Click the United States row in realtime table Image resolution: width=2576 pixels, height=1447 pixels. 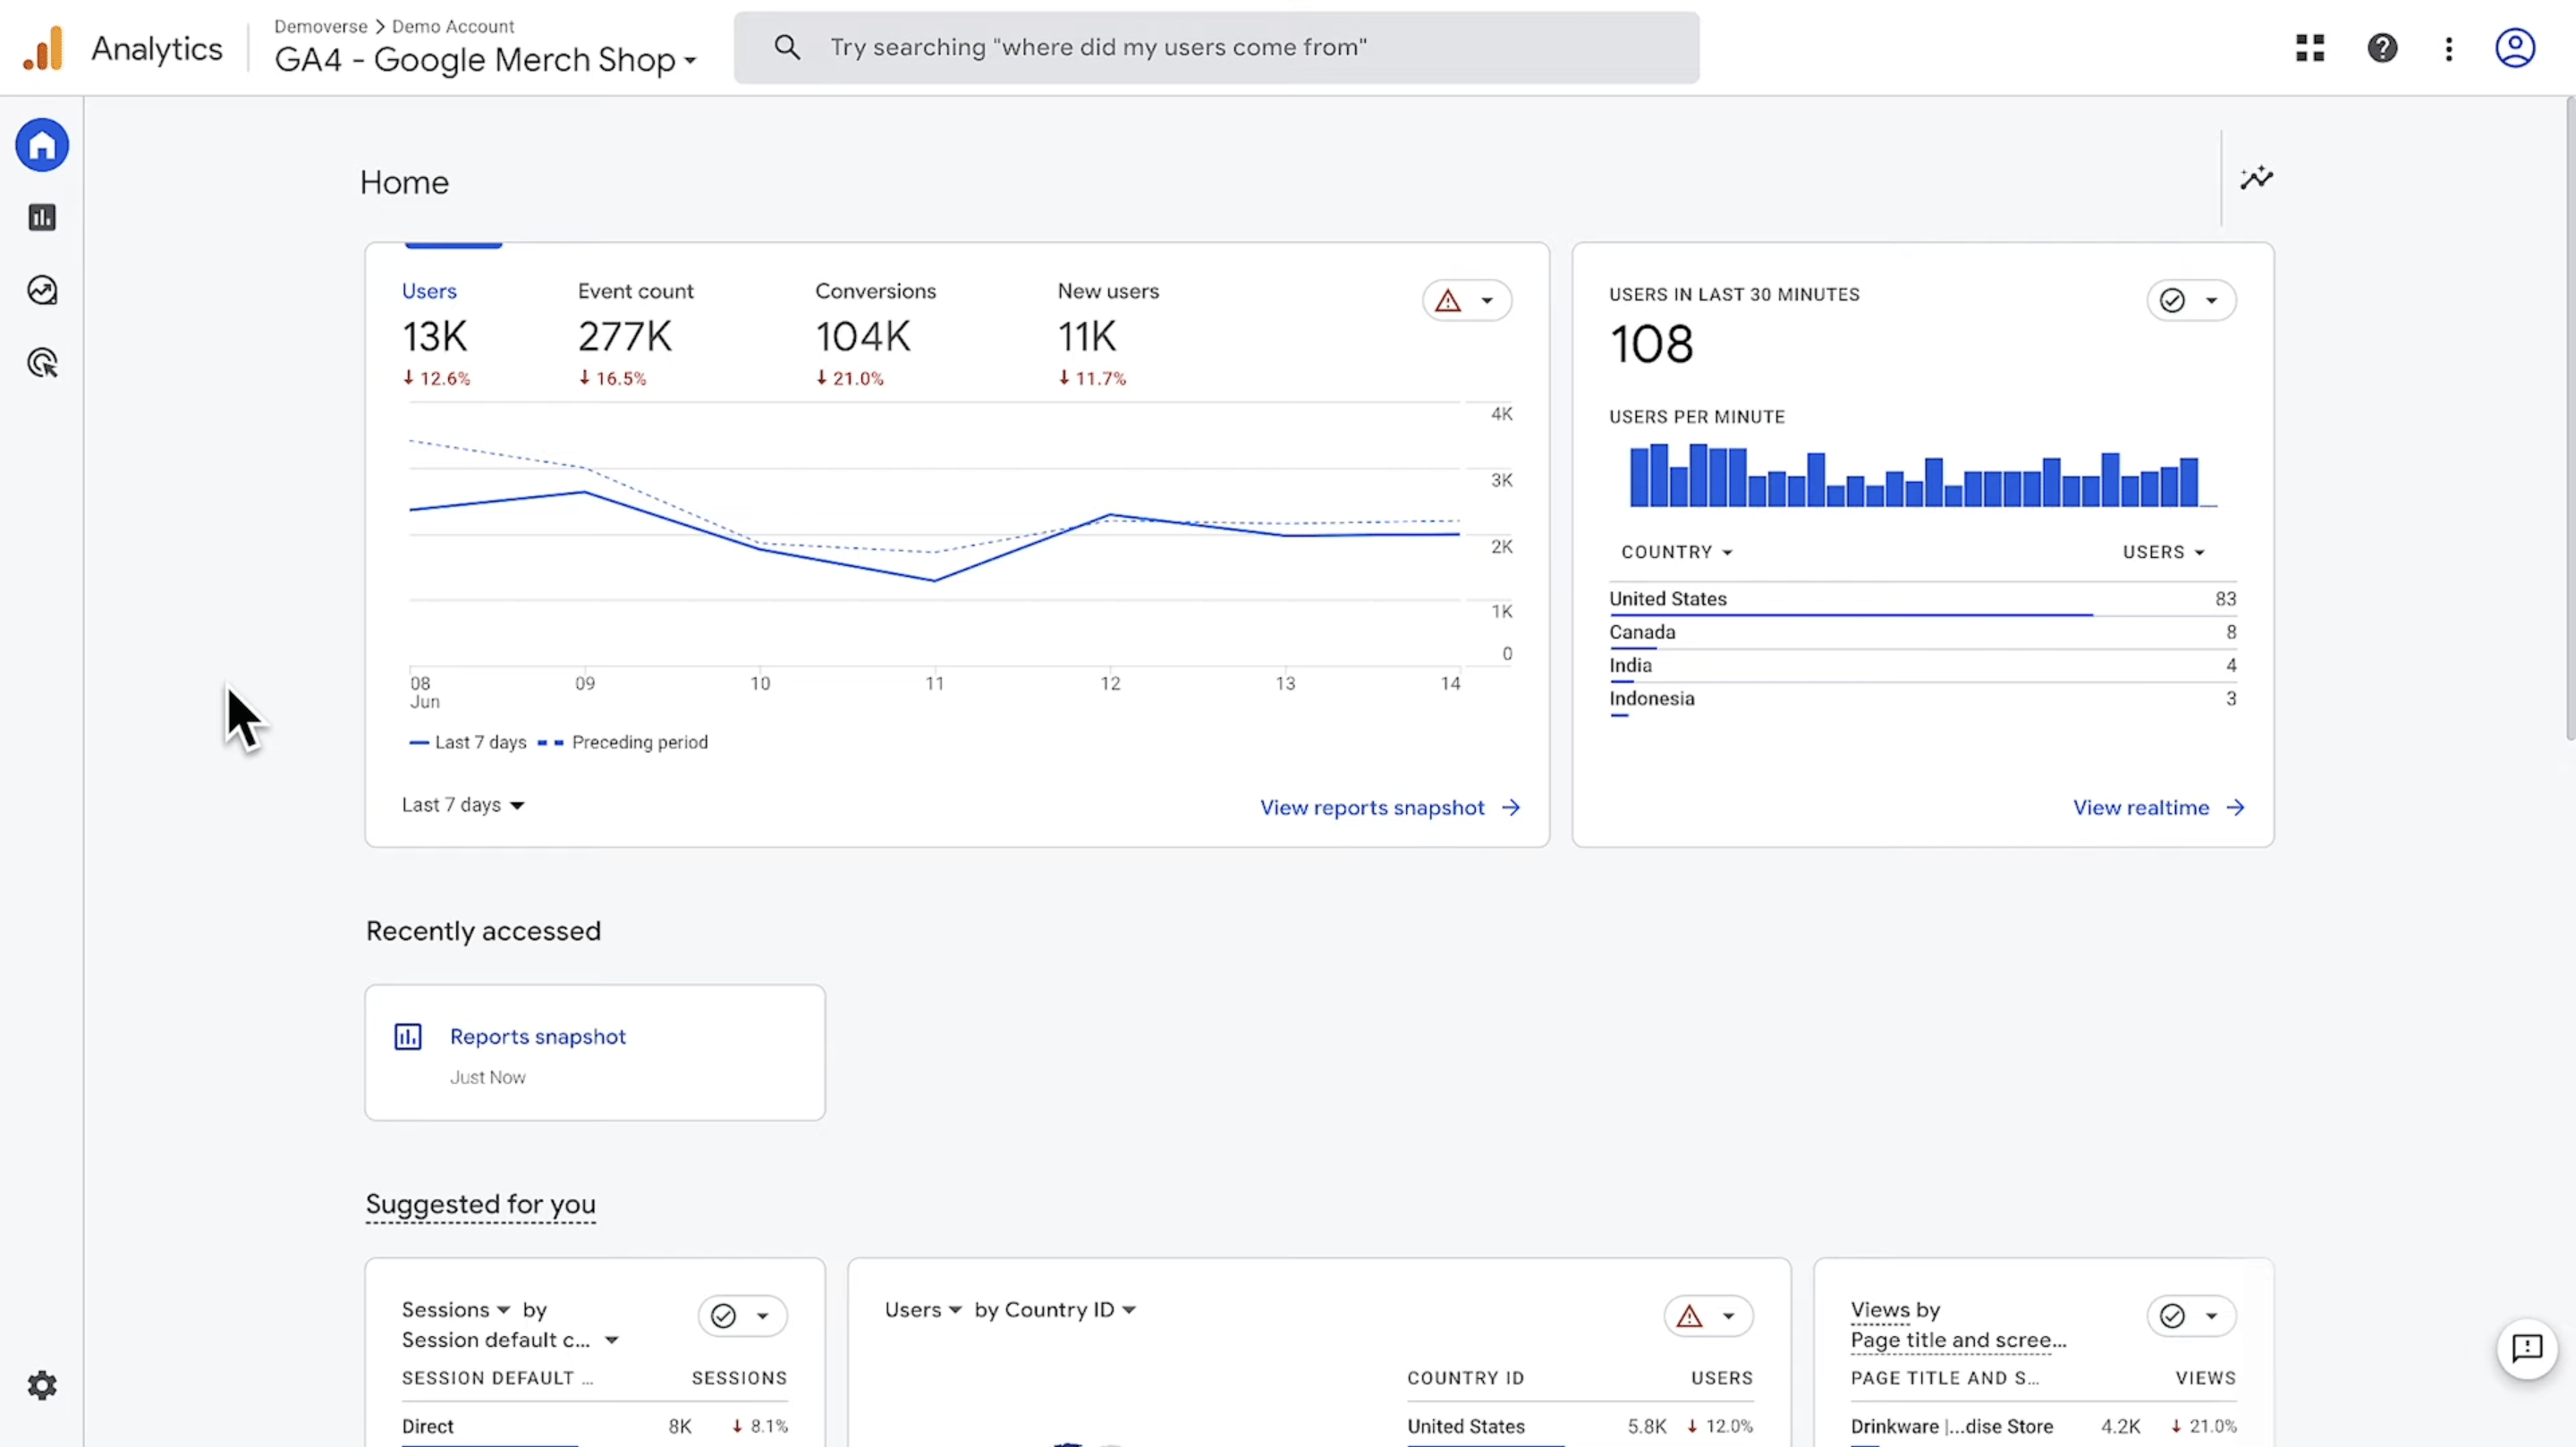[1922, 600]
